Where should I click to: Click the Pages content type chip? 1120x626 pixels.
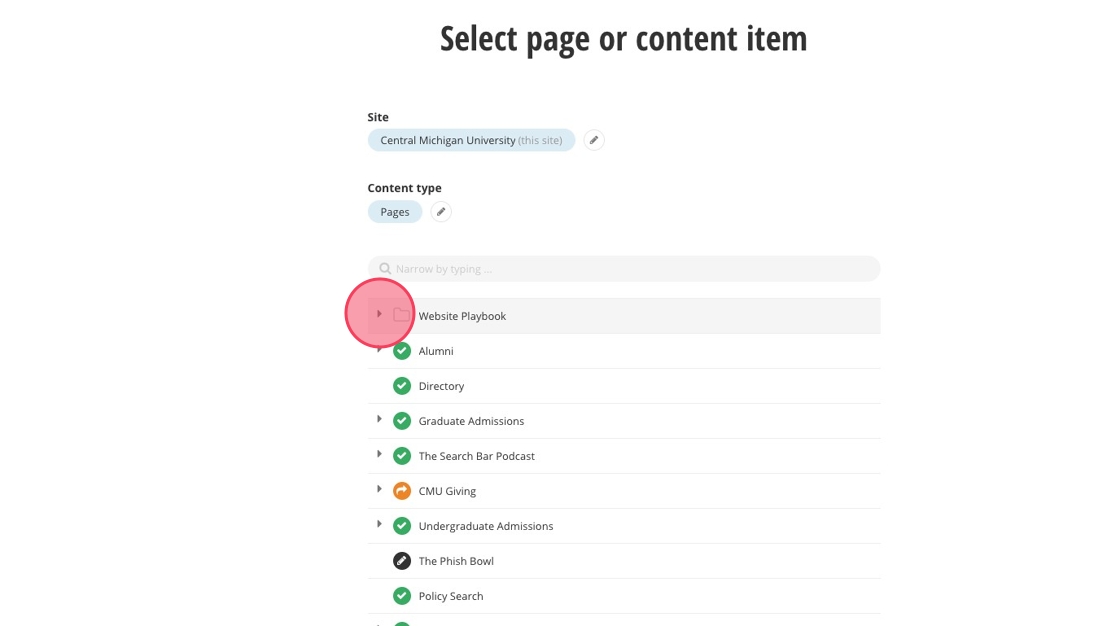pos(395,212)
